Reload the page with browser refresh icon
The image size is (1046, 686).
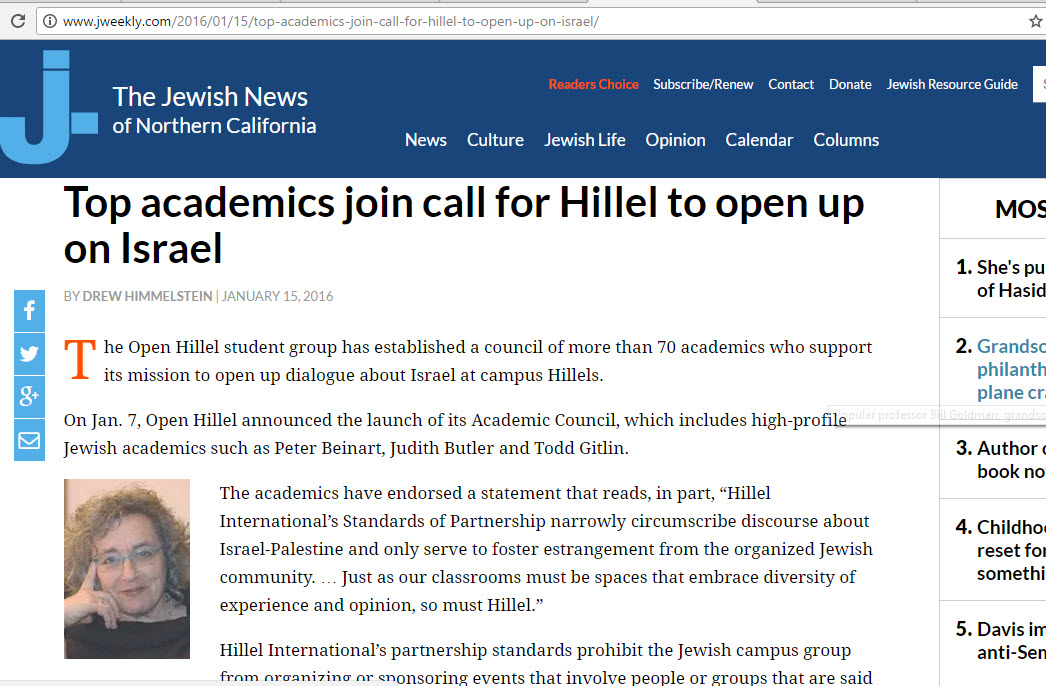click(x=18, y=21)
